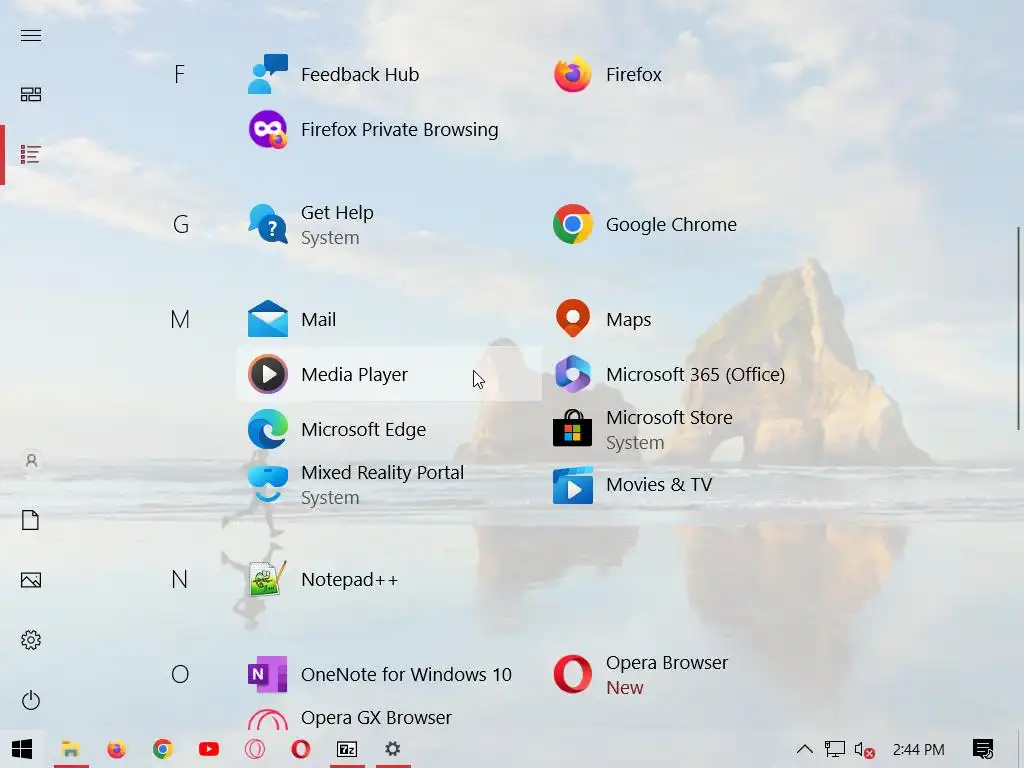1024x768 pixels.
Task: Select the "Notepad++" label
Action: pyautogui.click(x=349, y=580)
